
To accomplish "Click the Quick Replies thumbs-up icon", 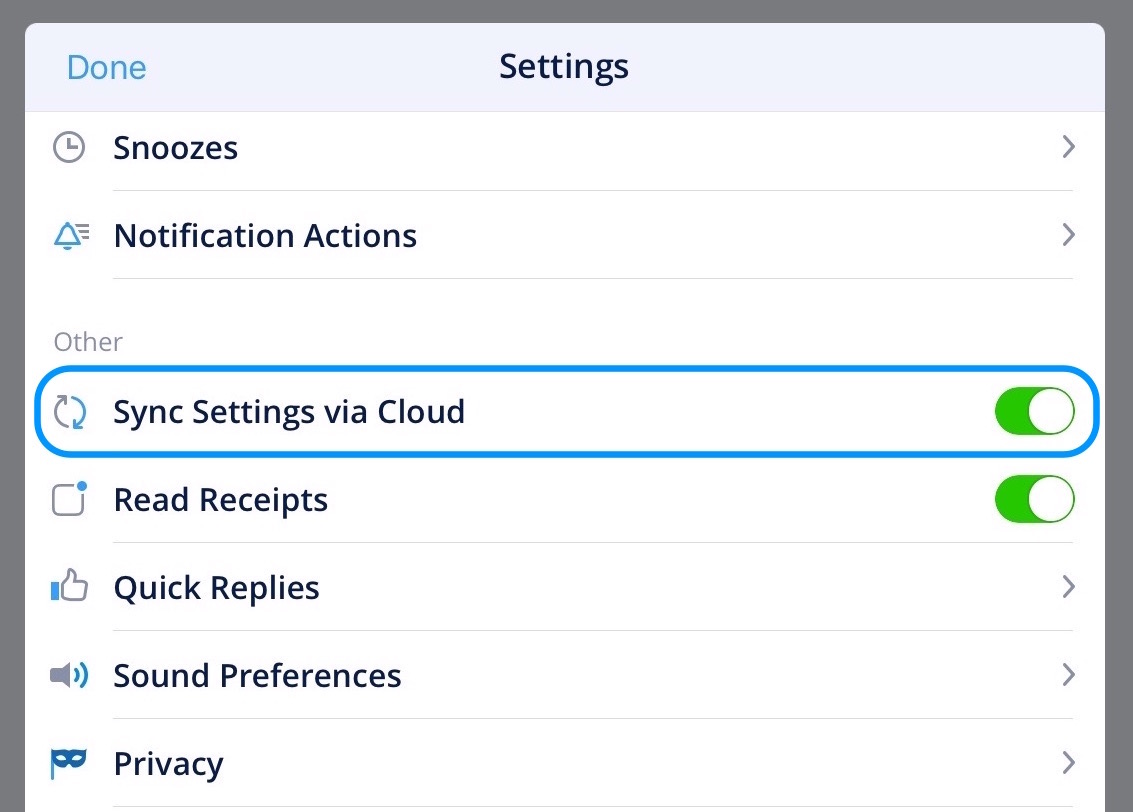I will click(x=70, y=588).
